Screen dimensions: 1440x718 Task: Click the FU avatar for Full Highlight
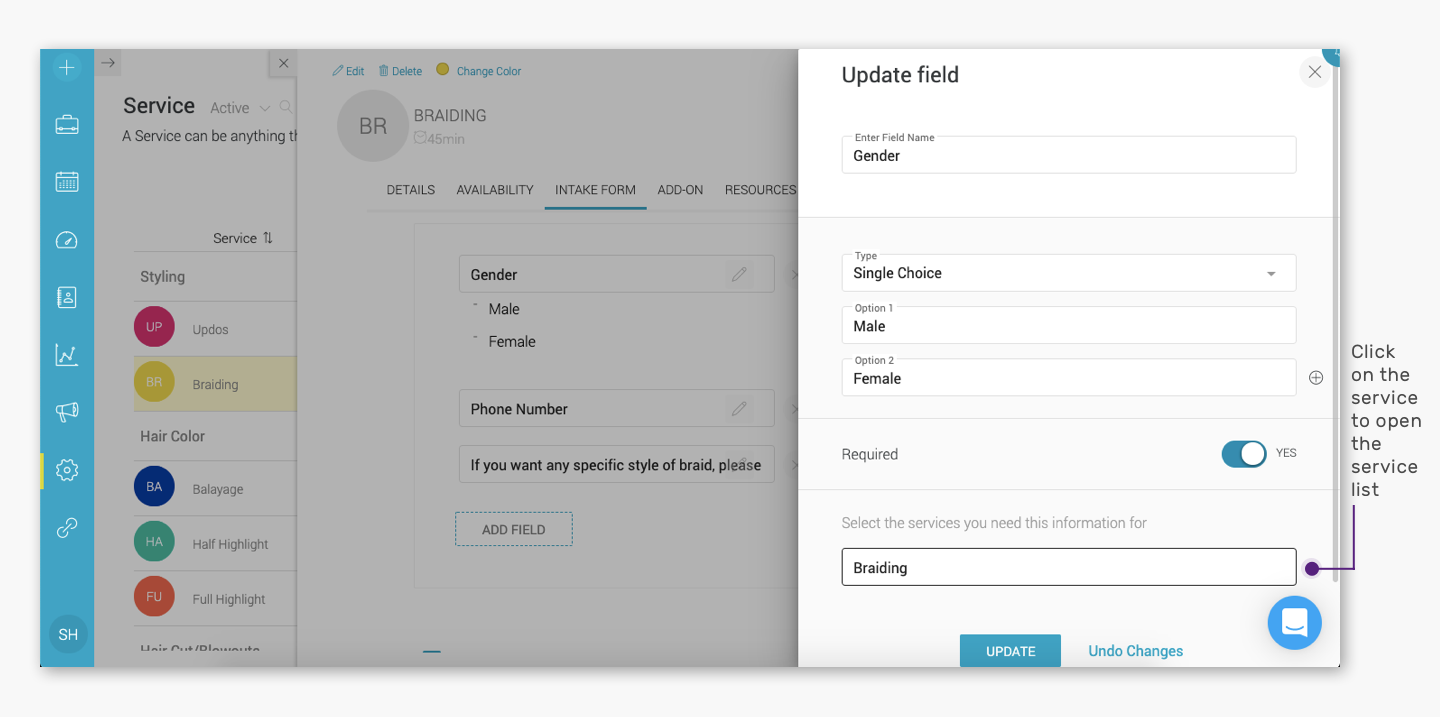pos(154,597)
